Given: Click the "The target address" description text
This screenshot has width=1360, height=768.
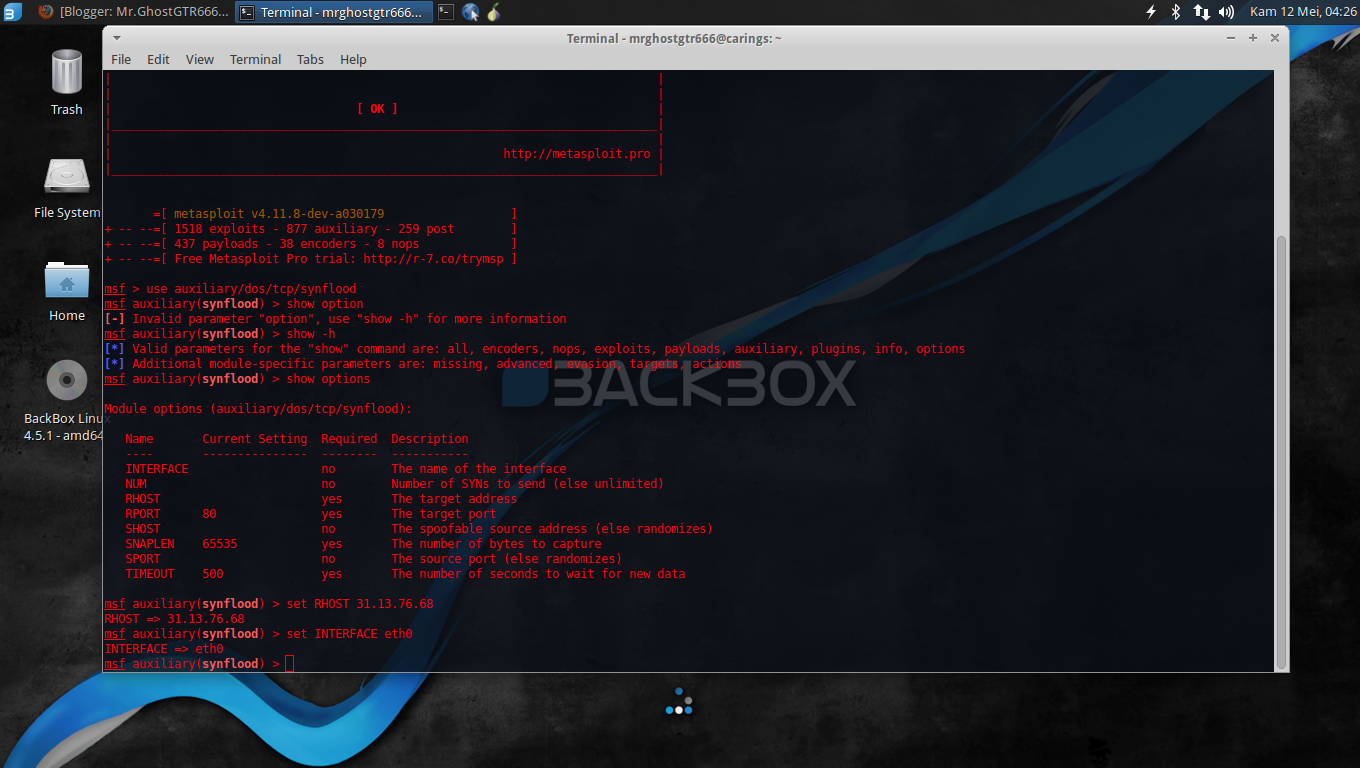Looking at the screenshot, I should pos(454,499).
